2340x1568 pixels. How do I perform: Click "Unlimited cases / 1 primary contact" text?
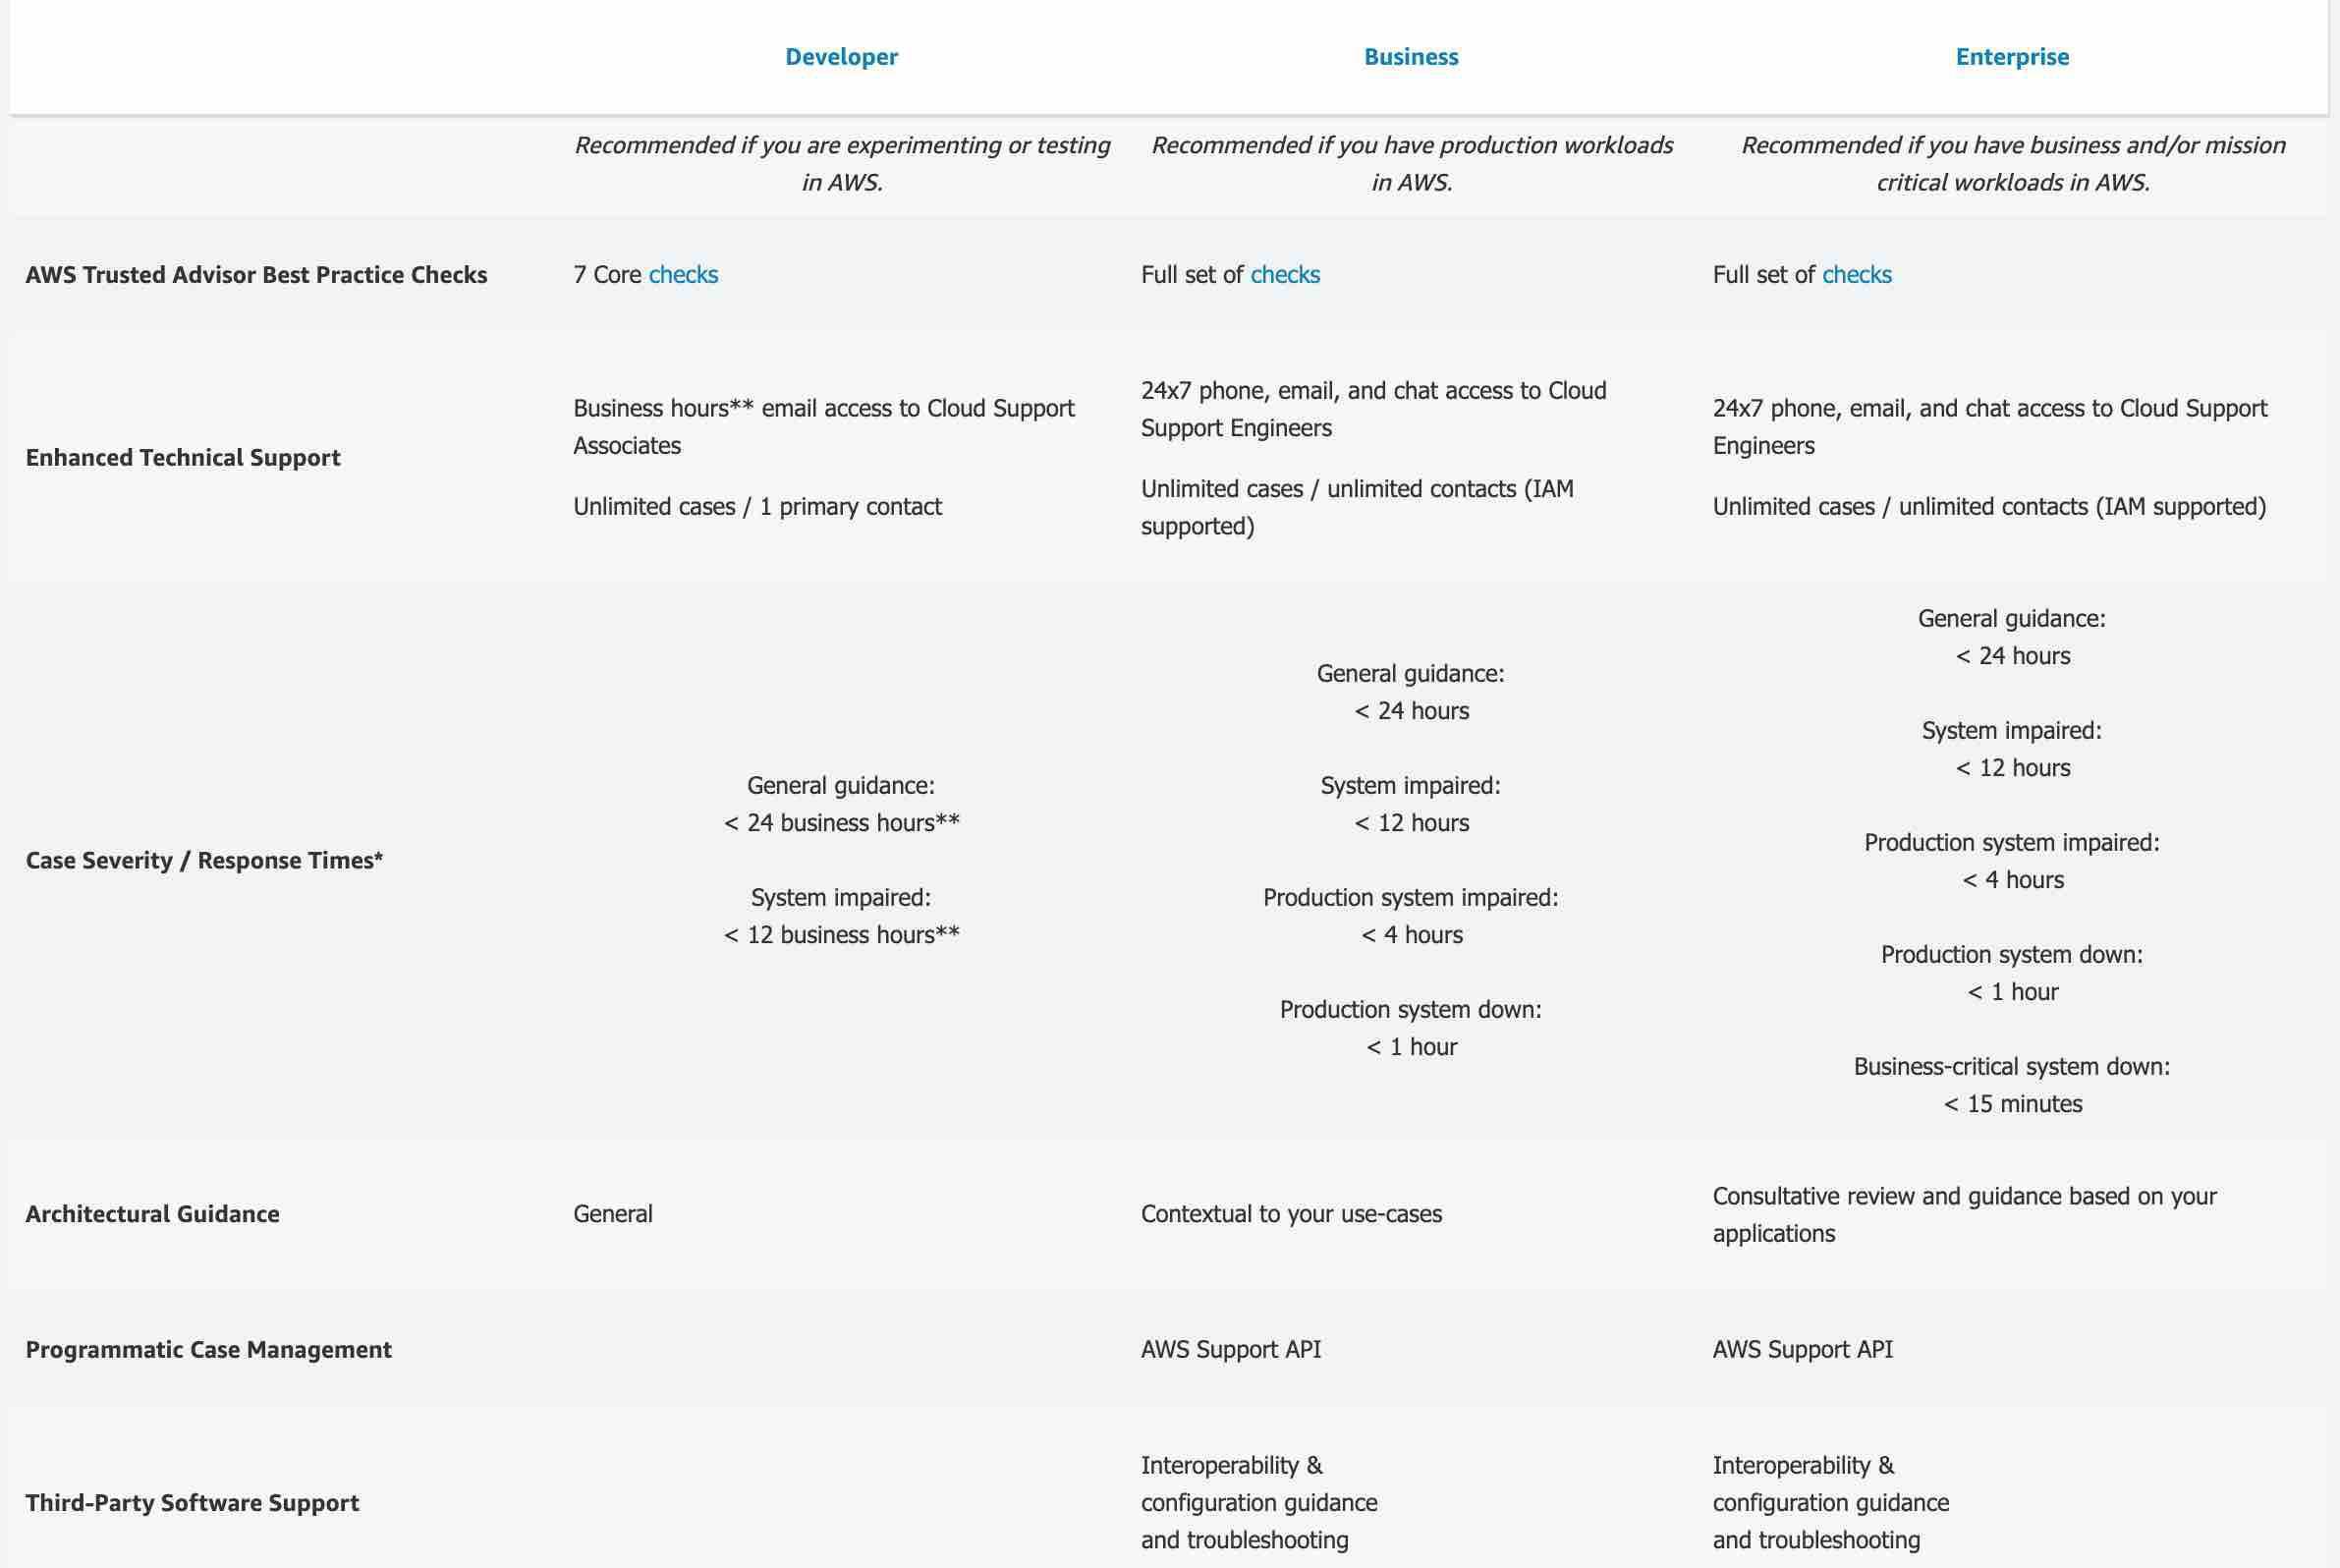(757, 507)
